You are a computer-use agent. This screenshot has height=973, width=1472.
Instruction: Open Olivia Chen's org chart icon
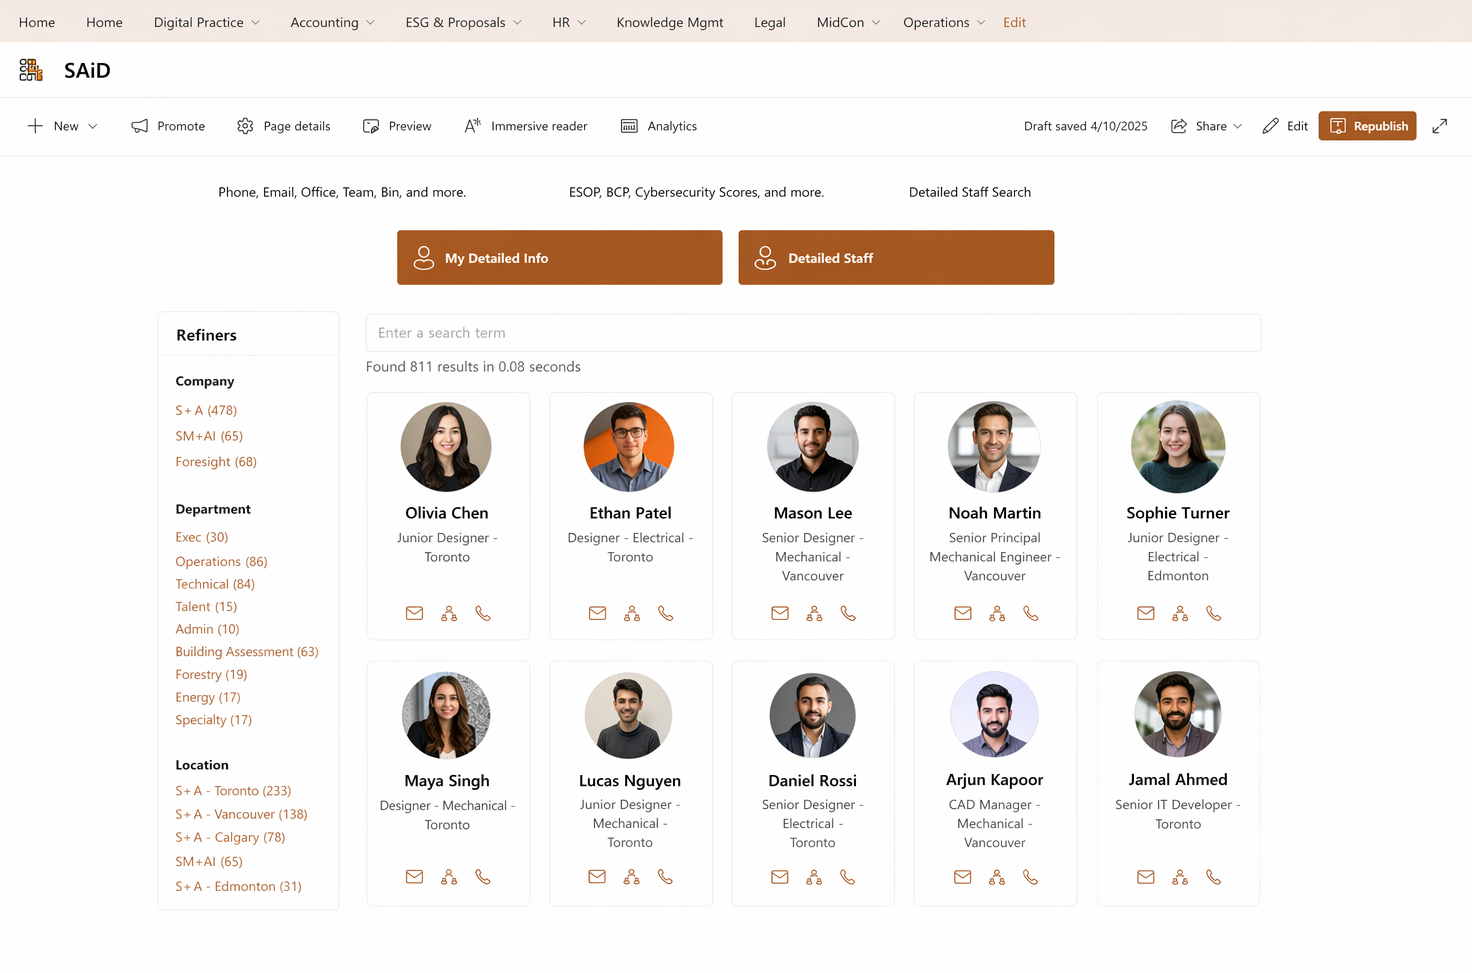(x=449, y=613)
